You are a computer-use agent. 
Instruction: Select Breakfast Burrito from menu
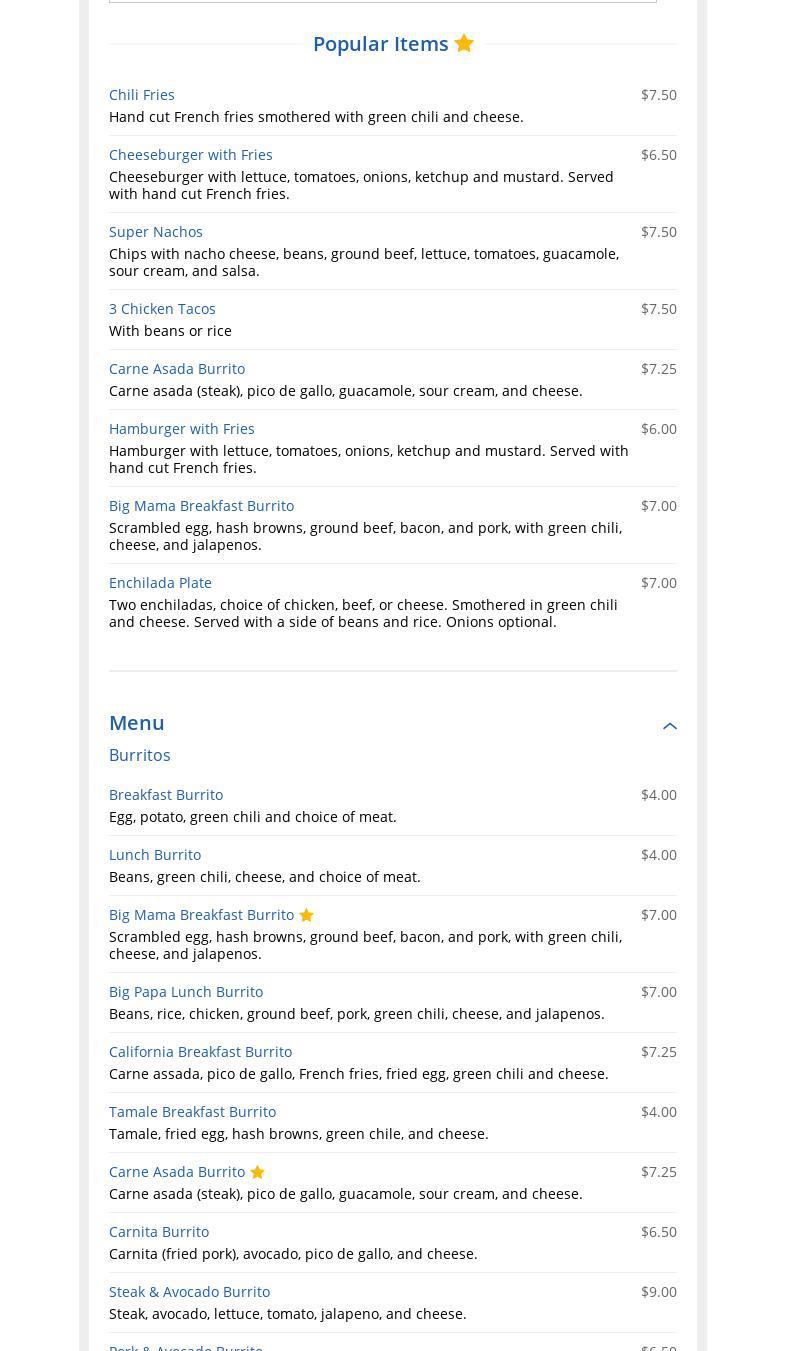click(x=166, y=795)
